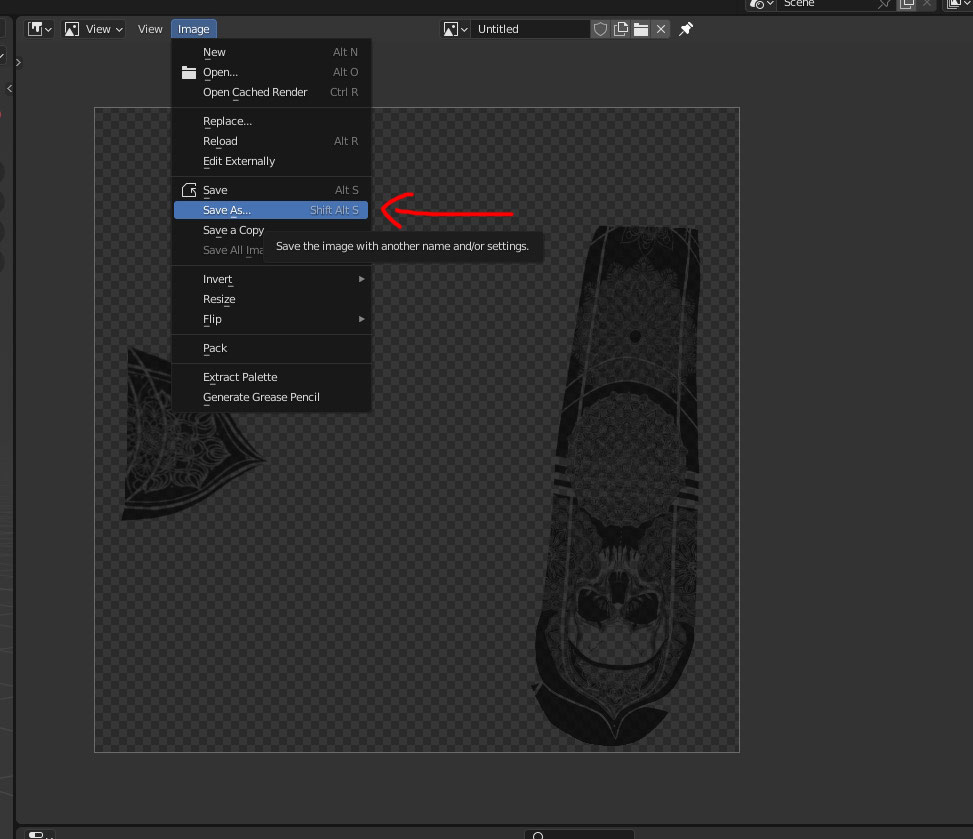
Task: Pin the image to this editor
Action: (x=685, y=29)
